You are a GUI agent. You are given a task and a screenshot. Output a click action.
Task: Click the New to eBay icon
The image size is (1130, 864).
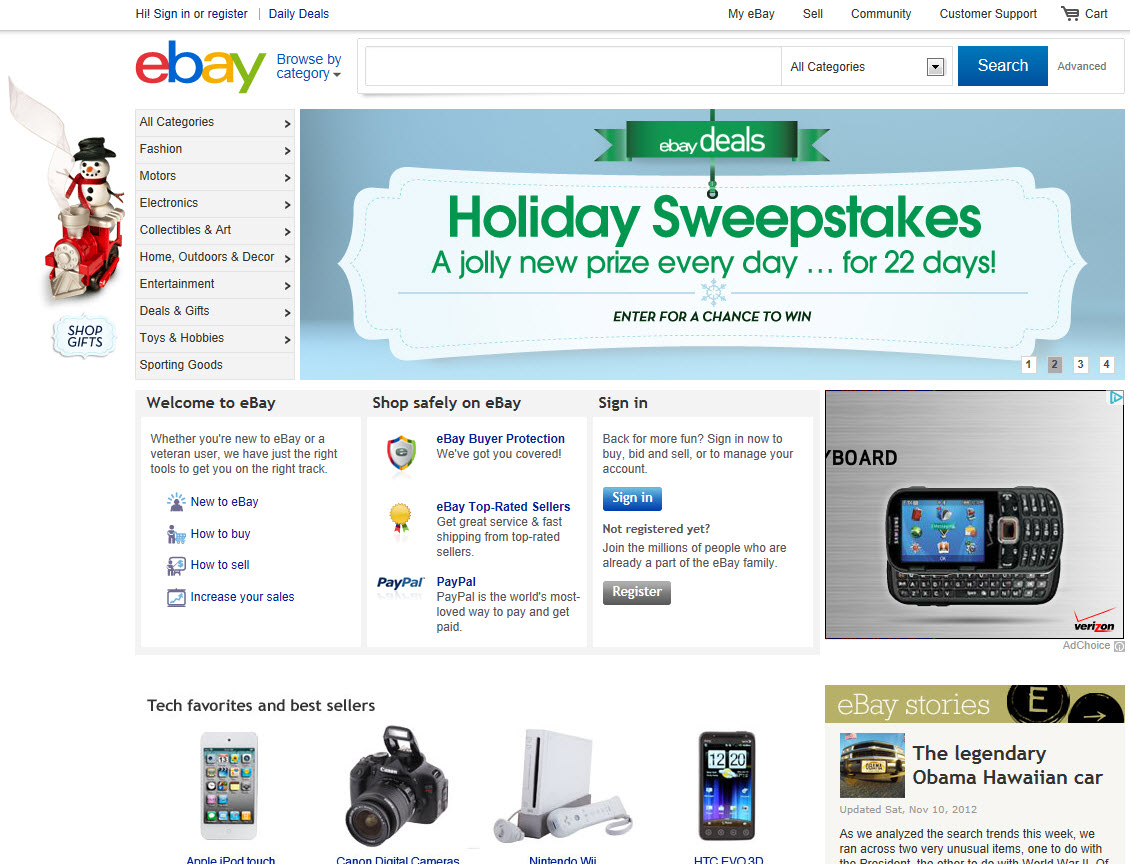pos(176,502)
